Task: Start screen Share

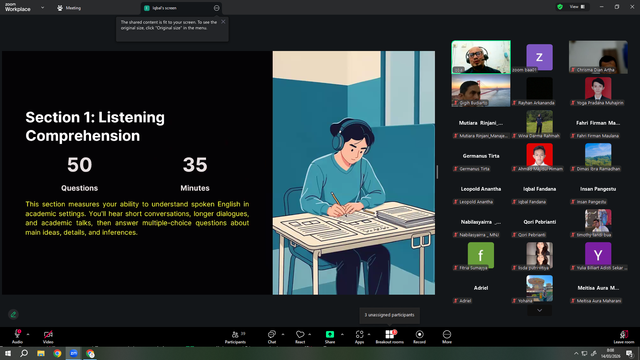Action: coord(330,337)
